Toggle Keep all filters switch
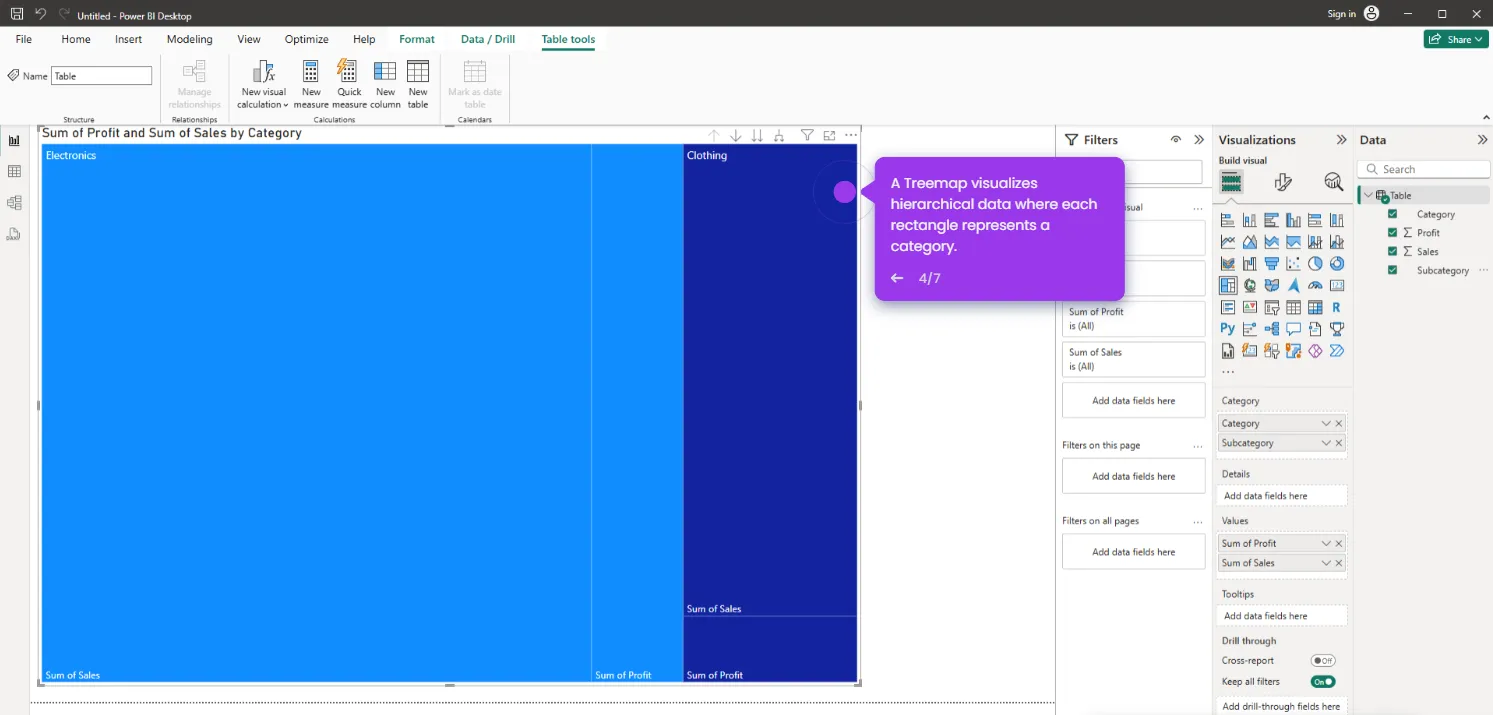 point(1323,682)
